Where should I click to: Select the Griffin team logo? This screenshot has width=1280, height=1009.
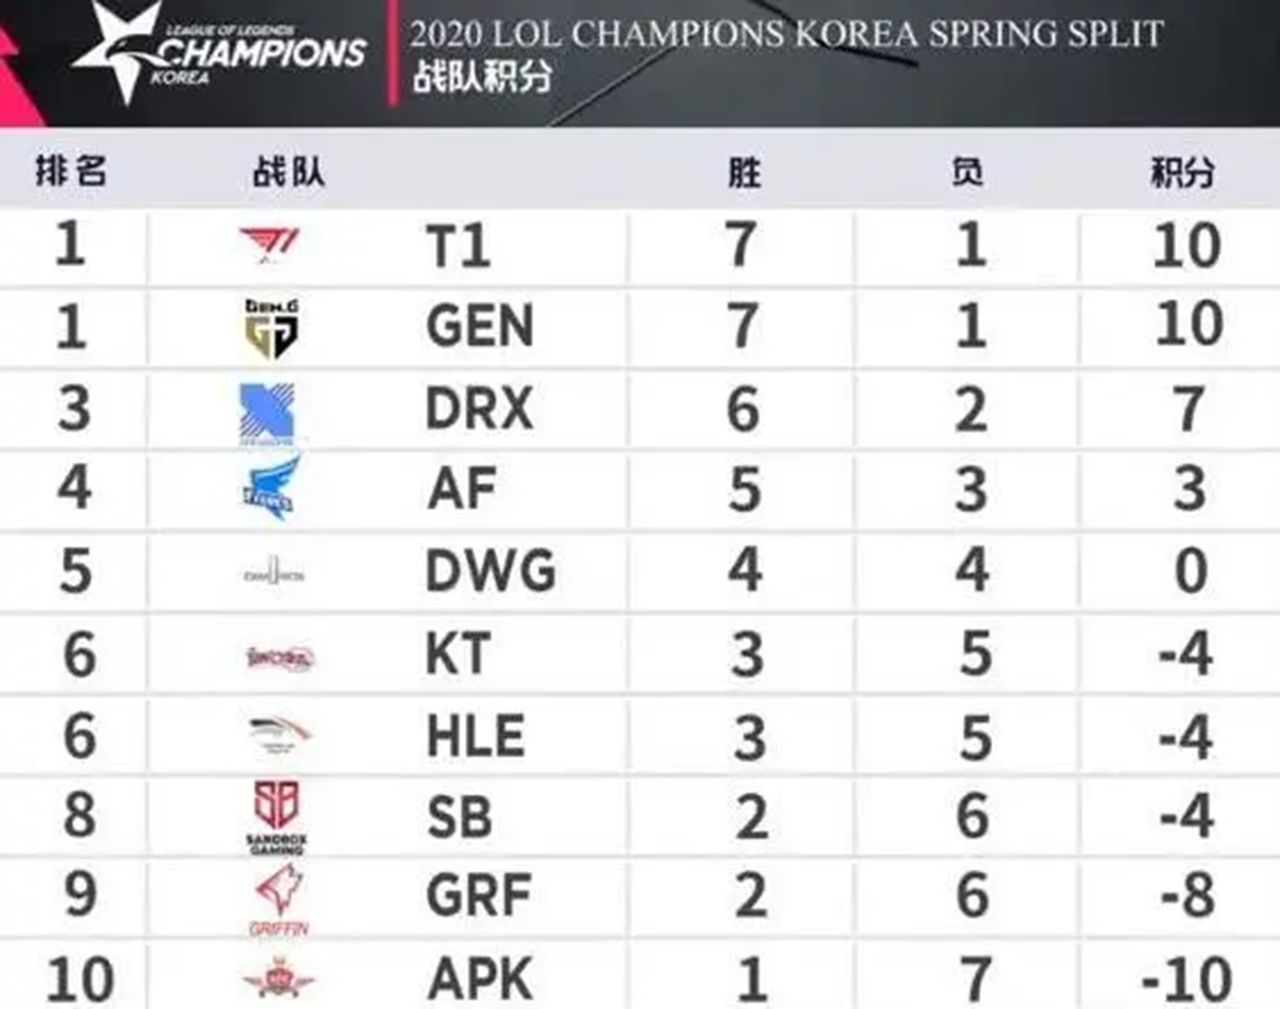tap(279, 899)
